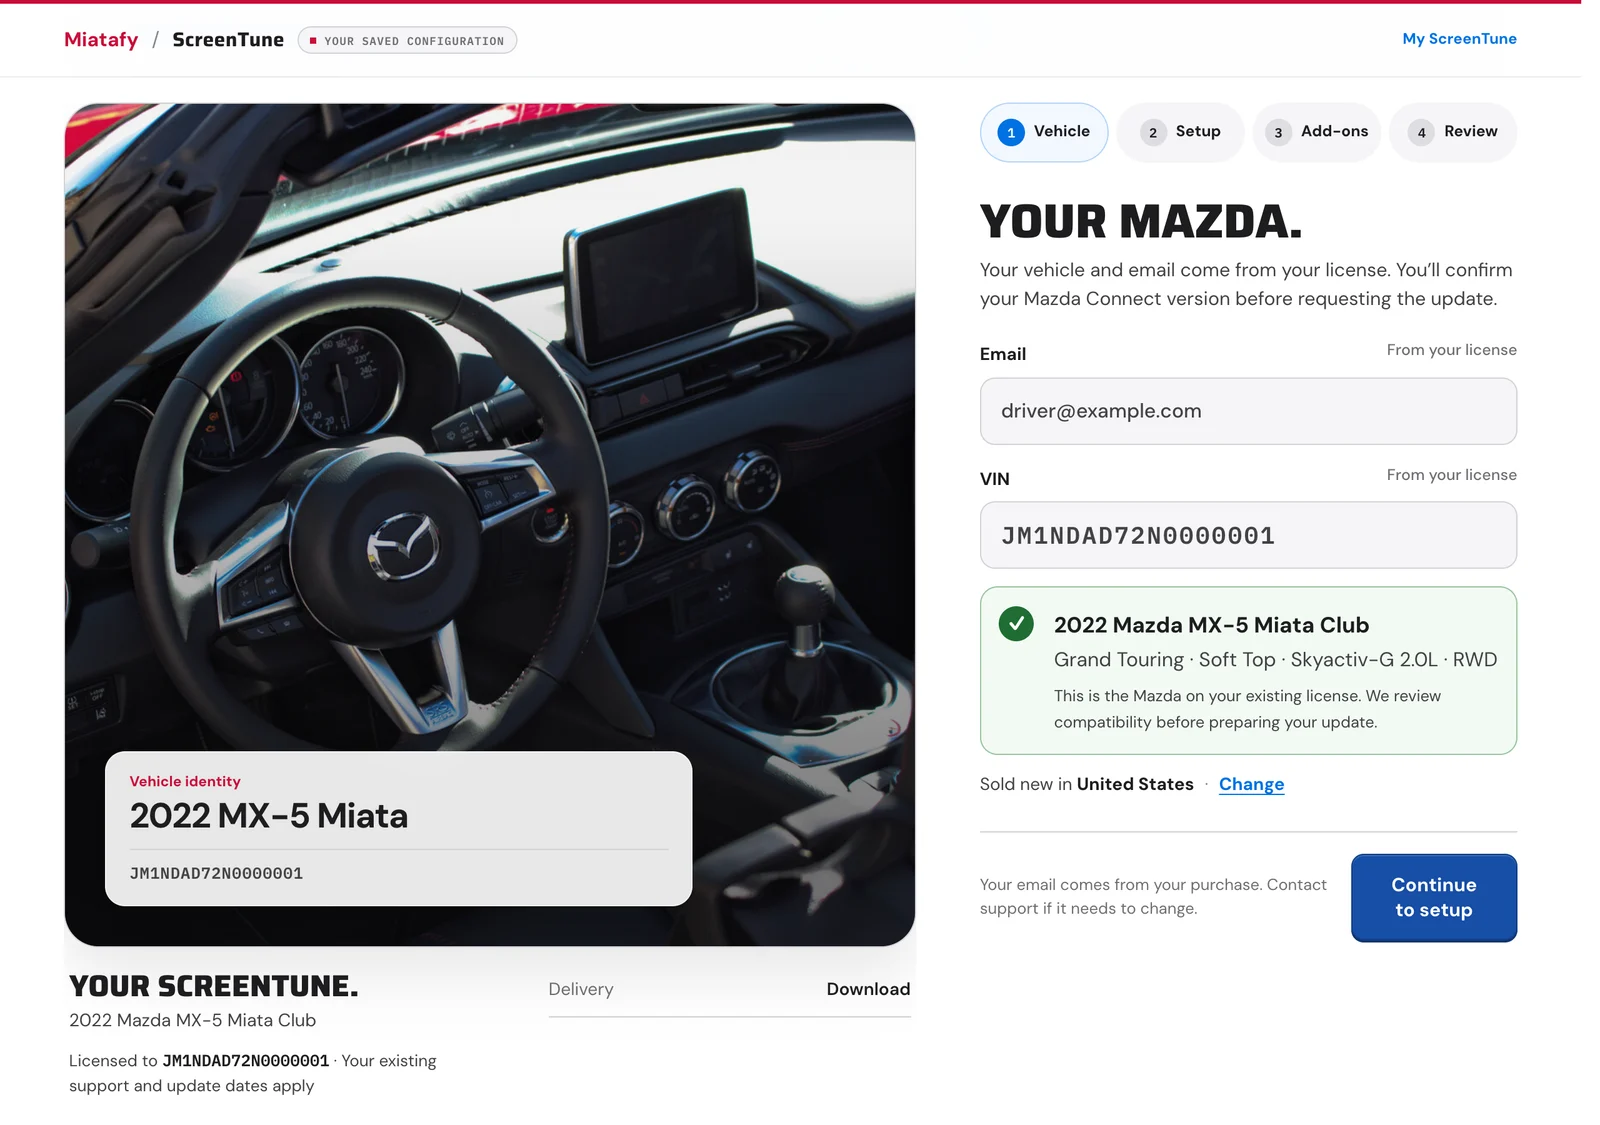The image size is (1600, 1125).
Task: Click the step 1 number circle
Action: click(1011, 132)
